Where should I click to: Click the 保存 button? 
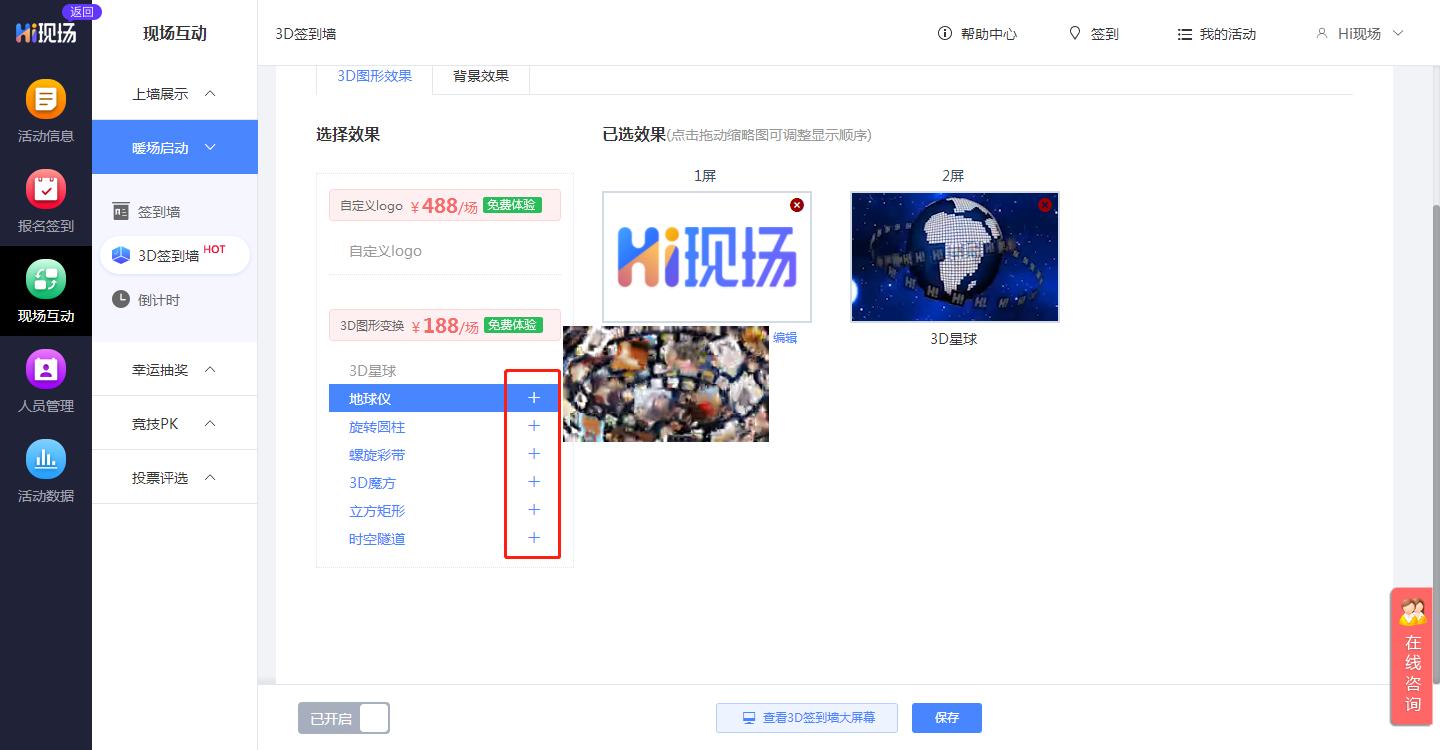946,718
